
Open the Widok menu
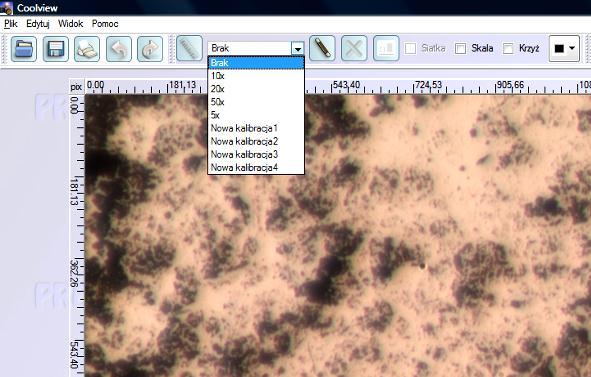(70, 24)
